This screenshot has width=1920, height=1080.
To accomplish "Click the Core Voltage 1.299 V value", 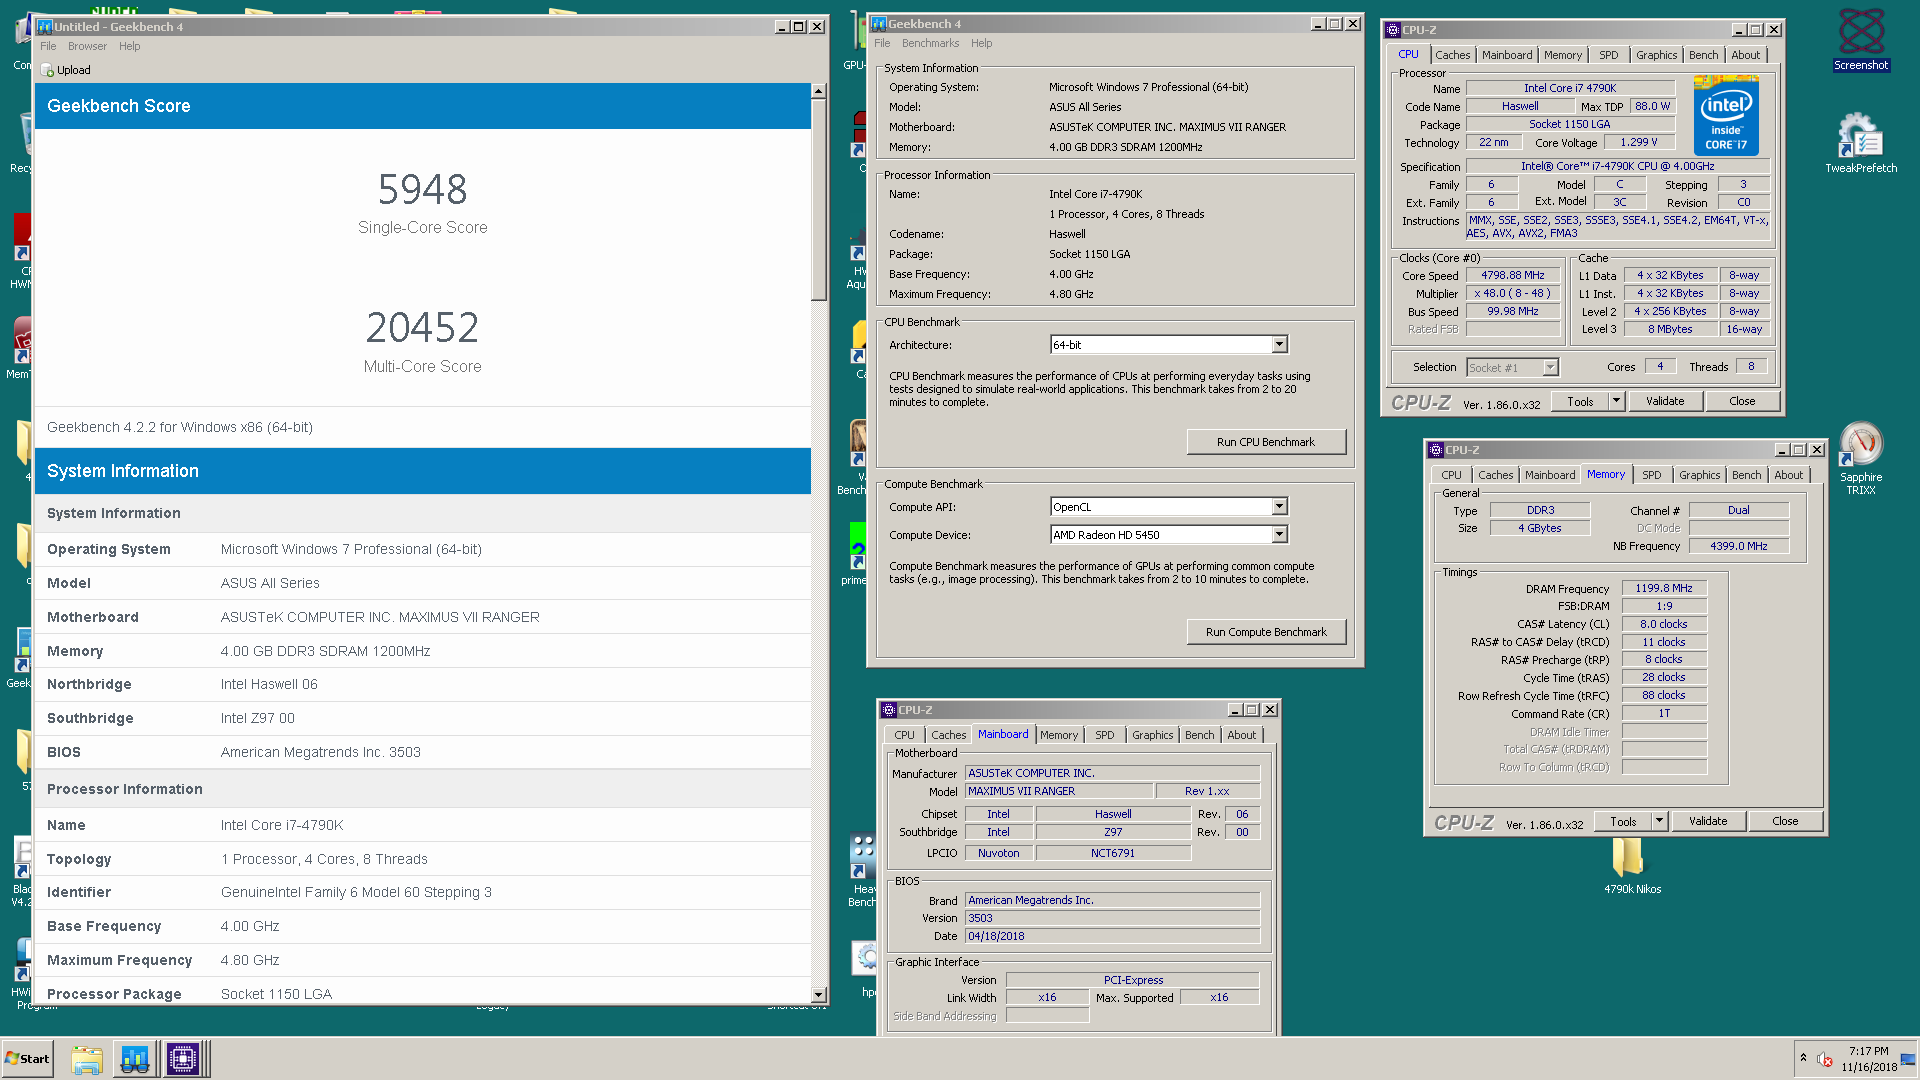I will point(1638,142).
